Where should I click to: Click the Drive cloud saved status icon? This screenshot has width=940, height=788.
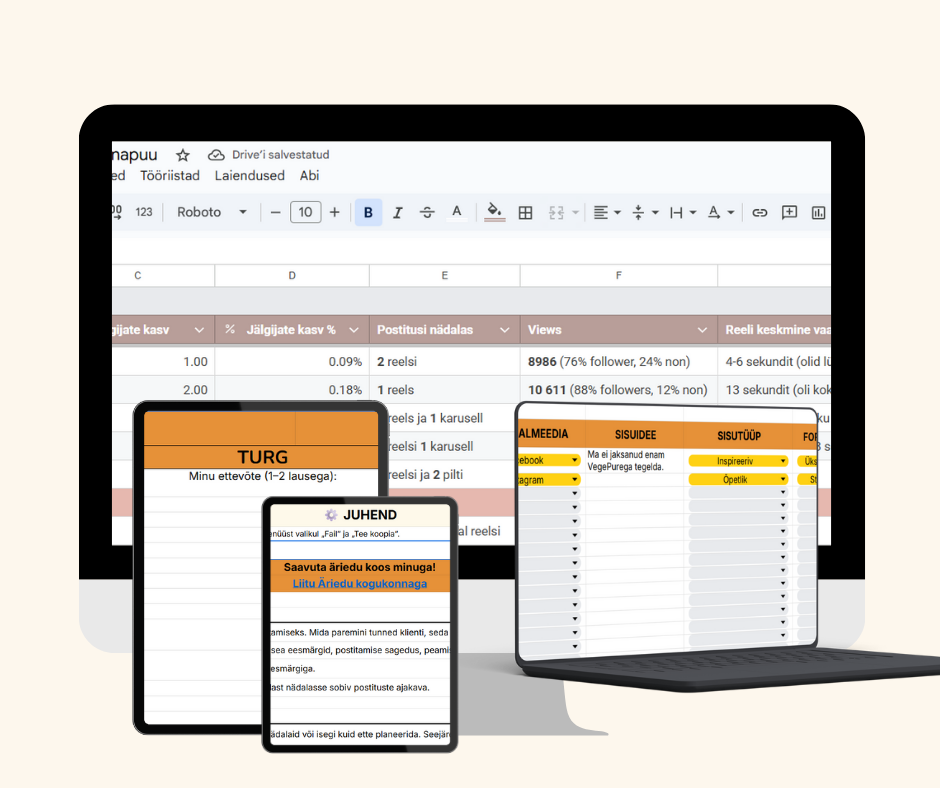point(216,155)
